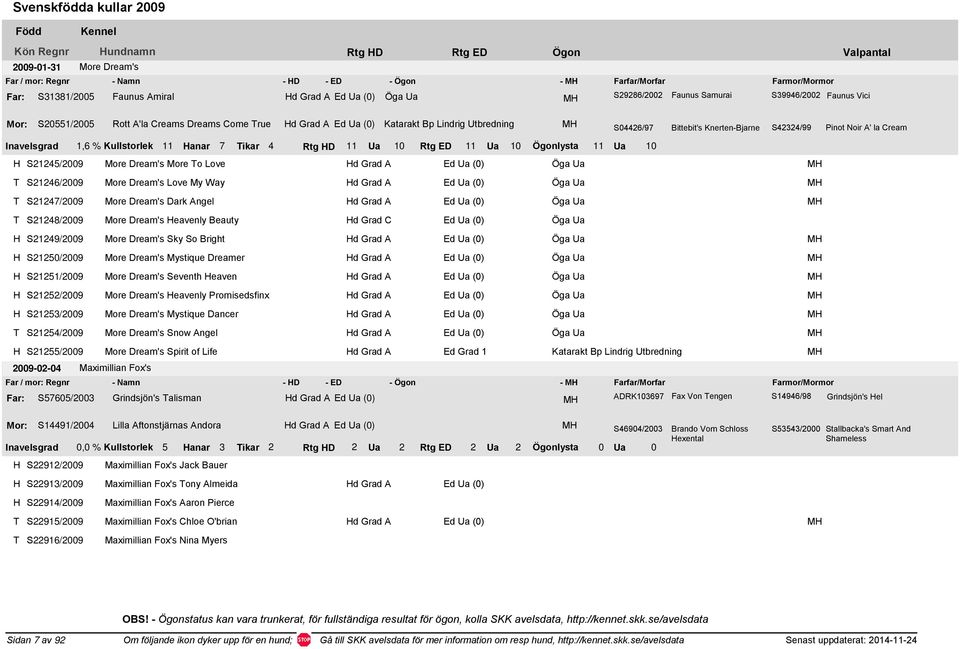Select 'Fax Von Tengen'

point(702,396)
